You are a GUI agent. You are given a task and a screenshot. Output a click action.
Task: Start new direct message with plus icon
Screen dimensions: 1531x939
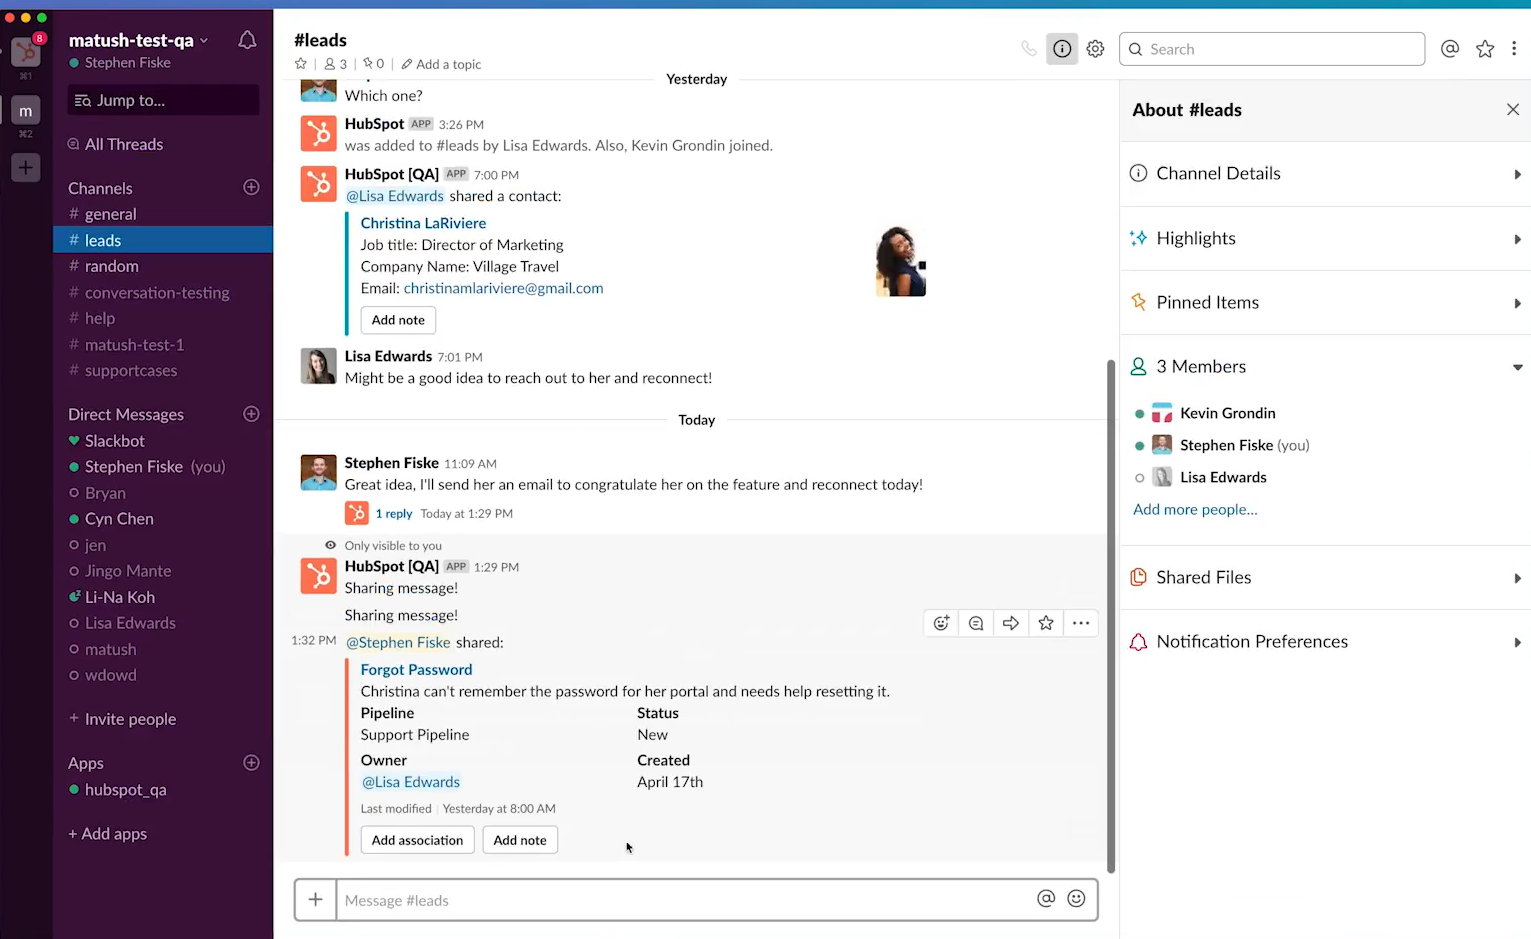pos(251,414)
